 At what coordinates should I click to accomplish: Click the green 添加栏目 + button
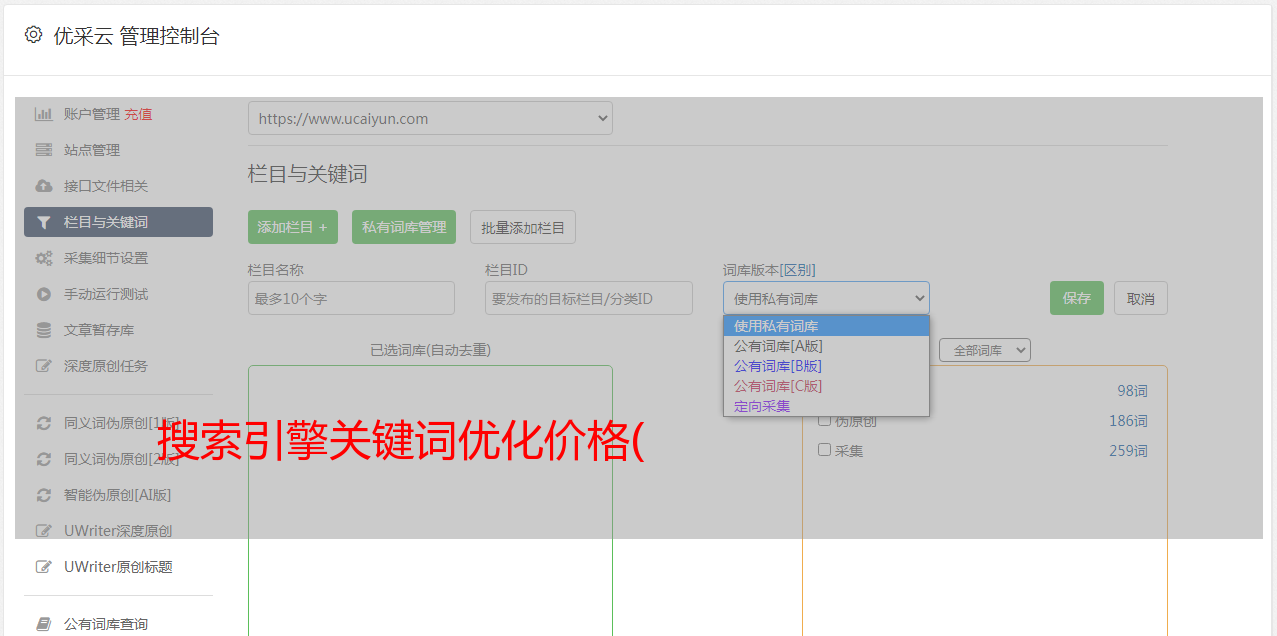292,227
